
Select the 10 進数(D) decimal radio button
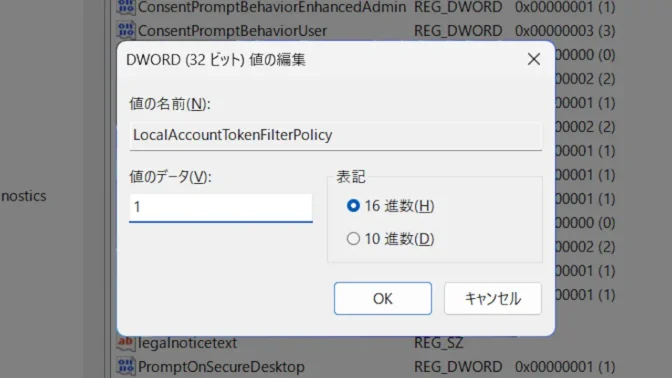(x=353, y=239)
